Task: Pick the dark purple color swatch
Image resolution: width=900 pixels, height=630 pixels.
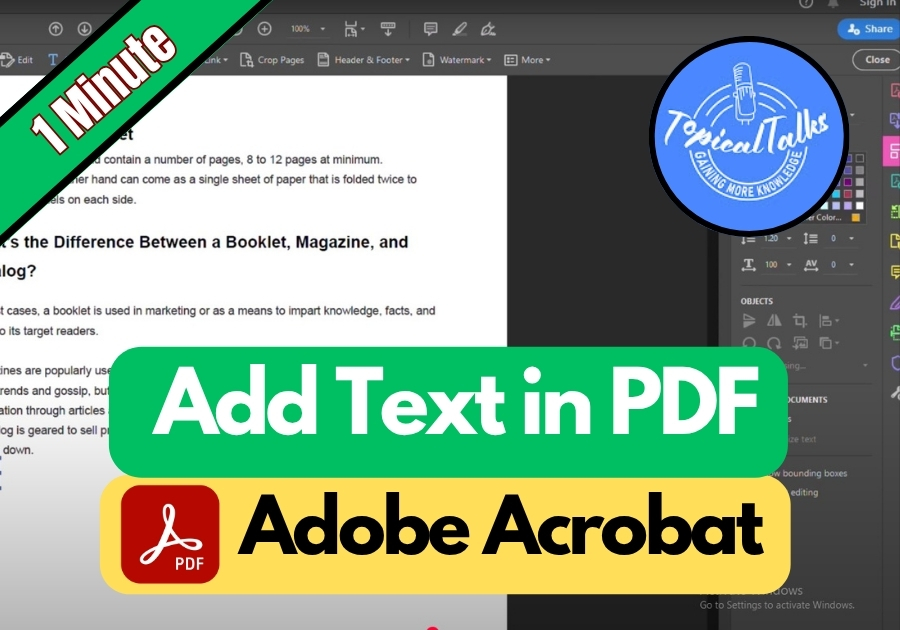Action: [848, 182]
